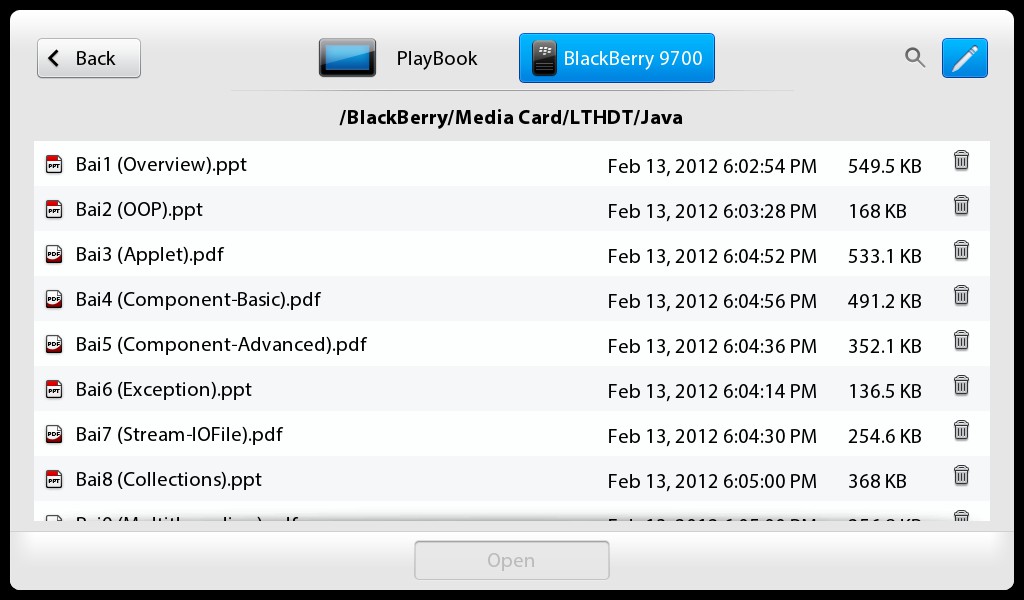Click the BlackBerry phone icon in the tab
Screen dimensions: 1024x600
pos(543,59)
